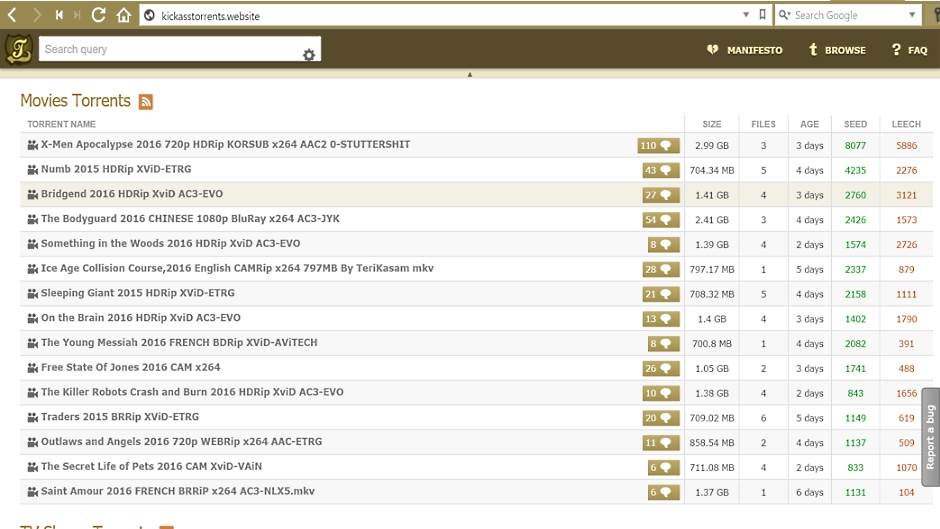Open the Browse menu item

[x=837, y=50]
